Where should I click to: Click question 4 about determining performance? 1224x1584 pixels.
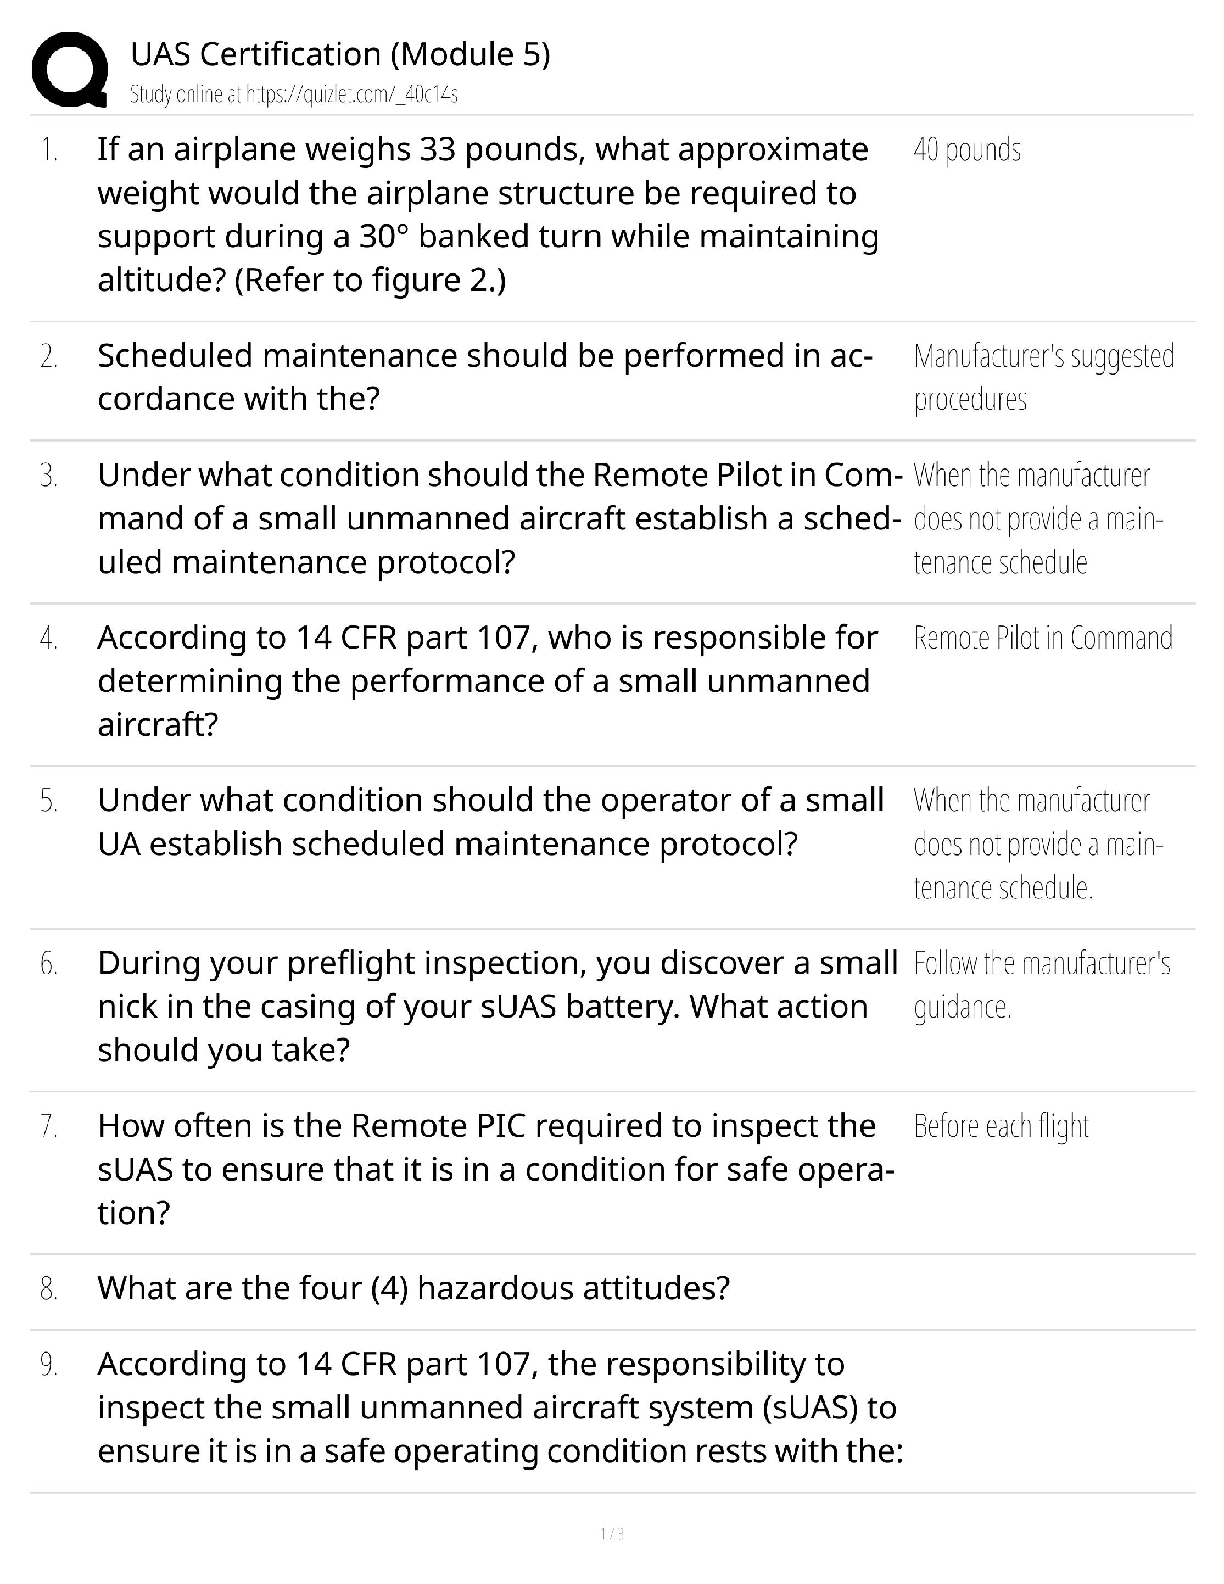pyautogui.click(x=487, y=680)
